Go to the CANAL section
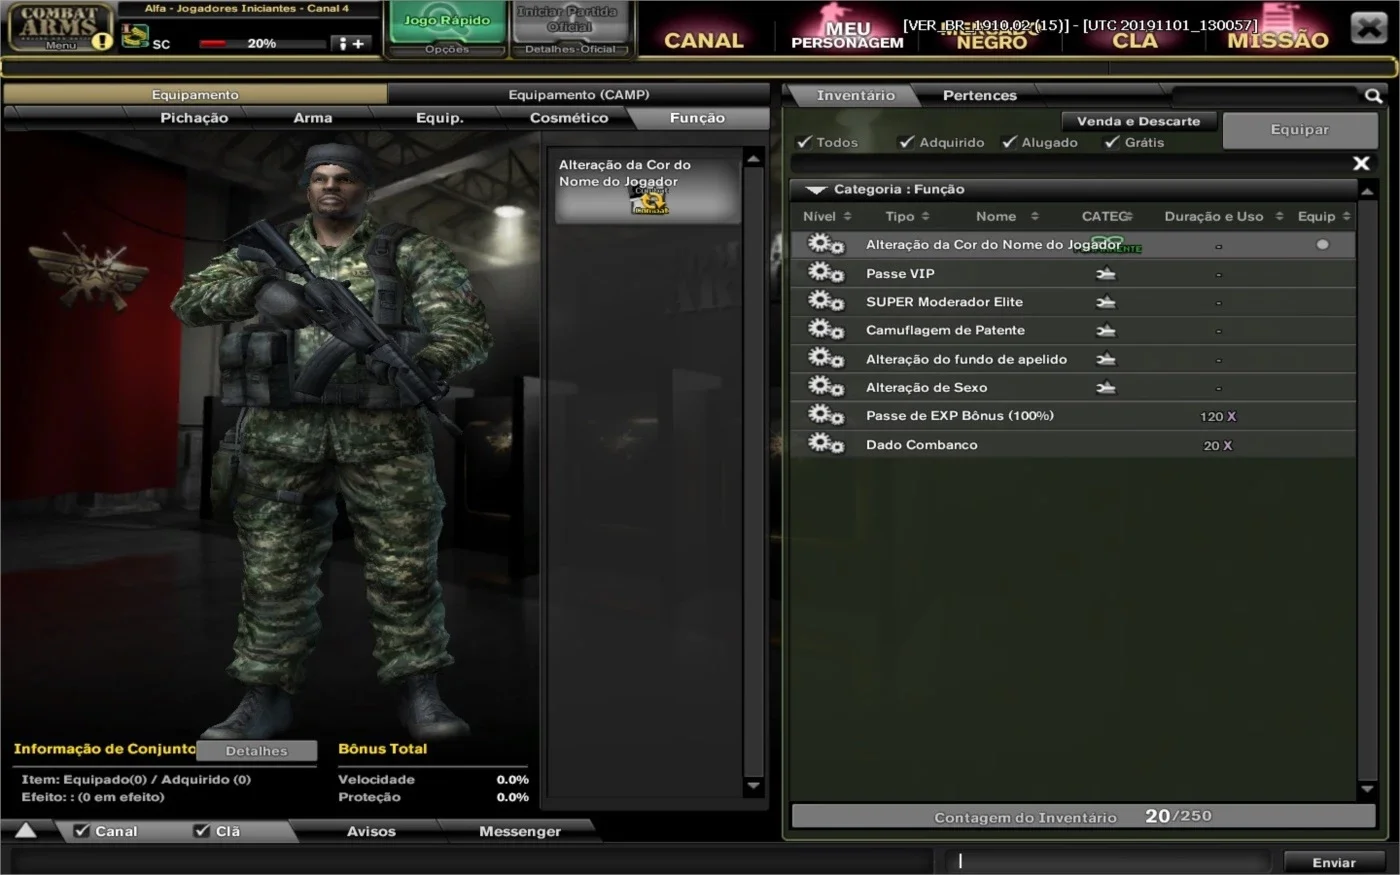 tap(704, 41)
